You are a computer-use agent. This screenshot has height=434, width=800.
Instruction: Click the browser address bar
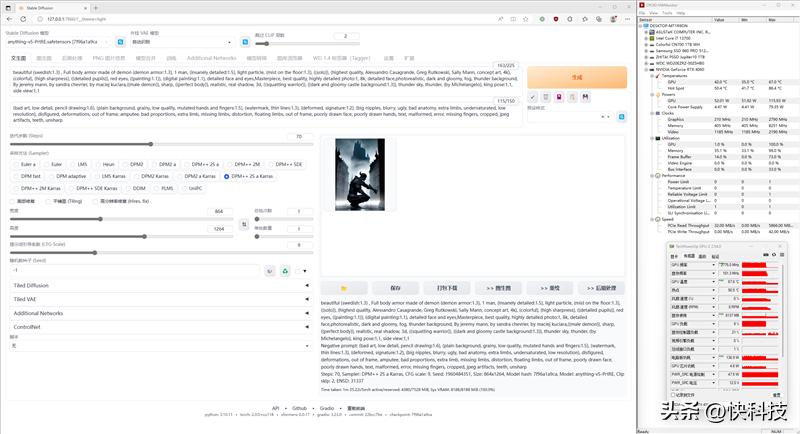tap(265, 19)
